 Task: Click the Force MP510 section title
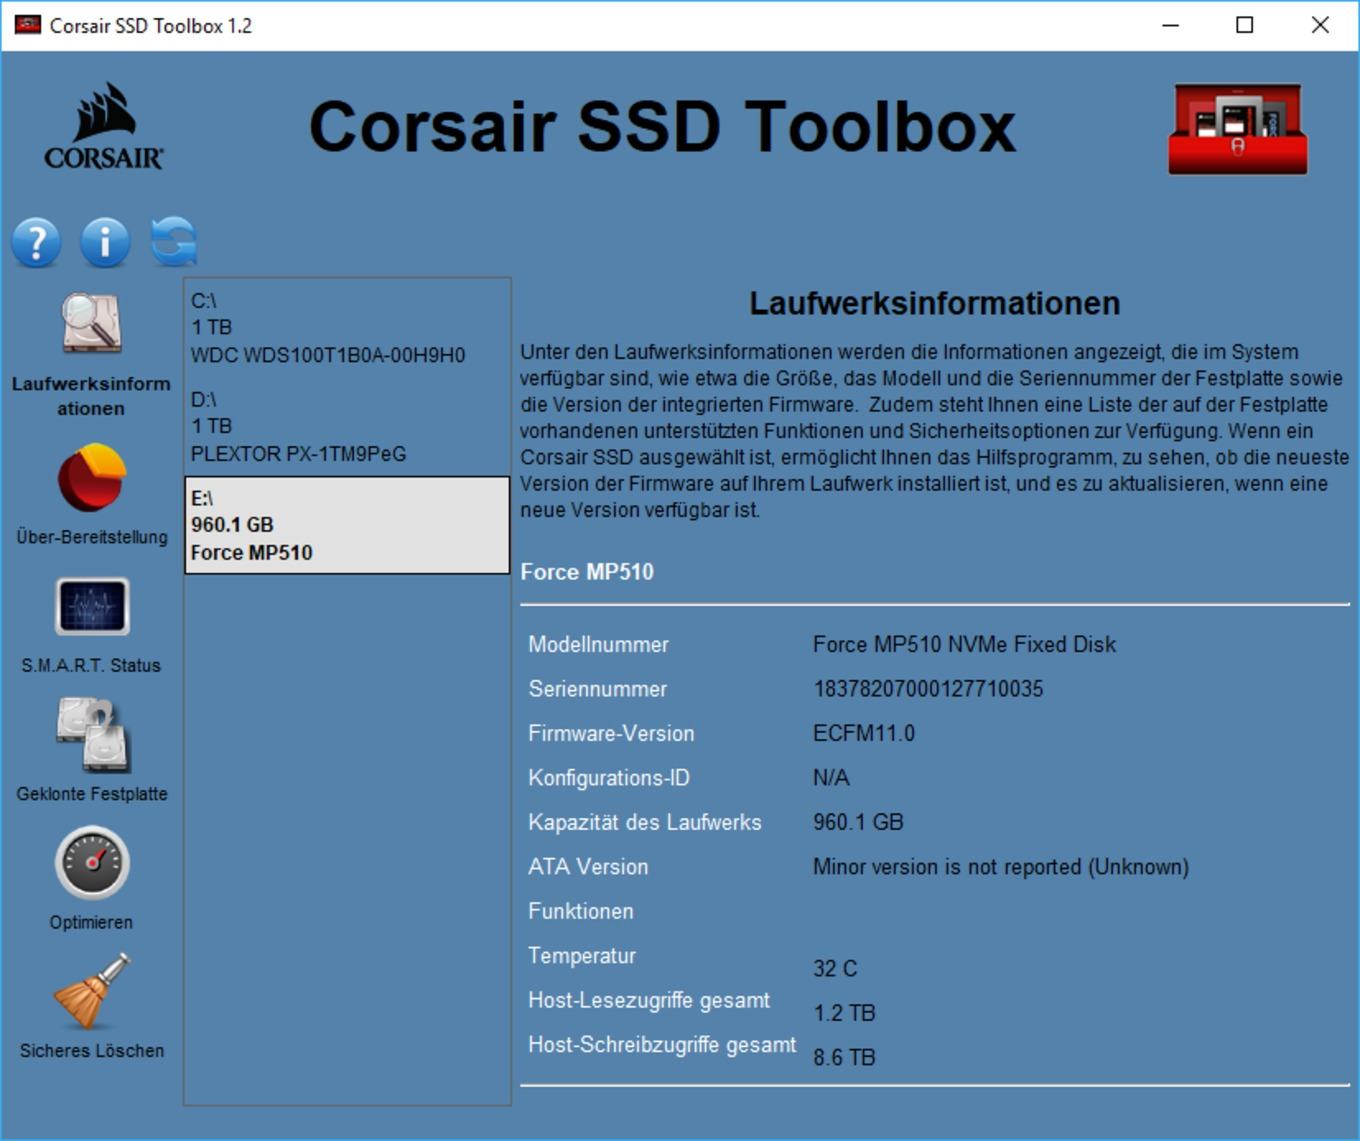click(x=587, y=572)
